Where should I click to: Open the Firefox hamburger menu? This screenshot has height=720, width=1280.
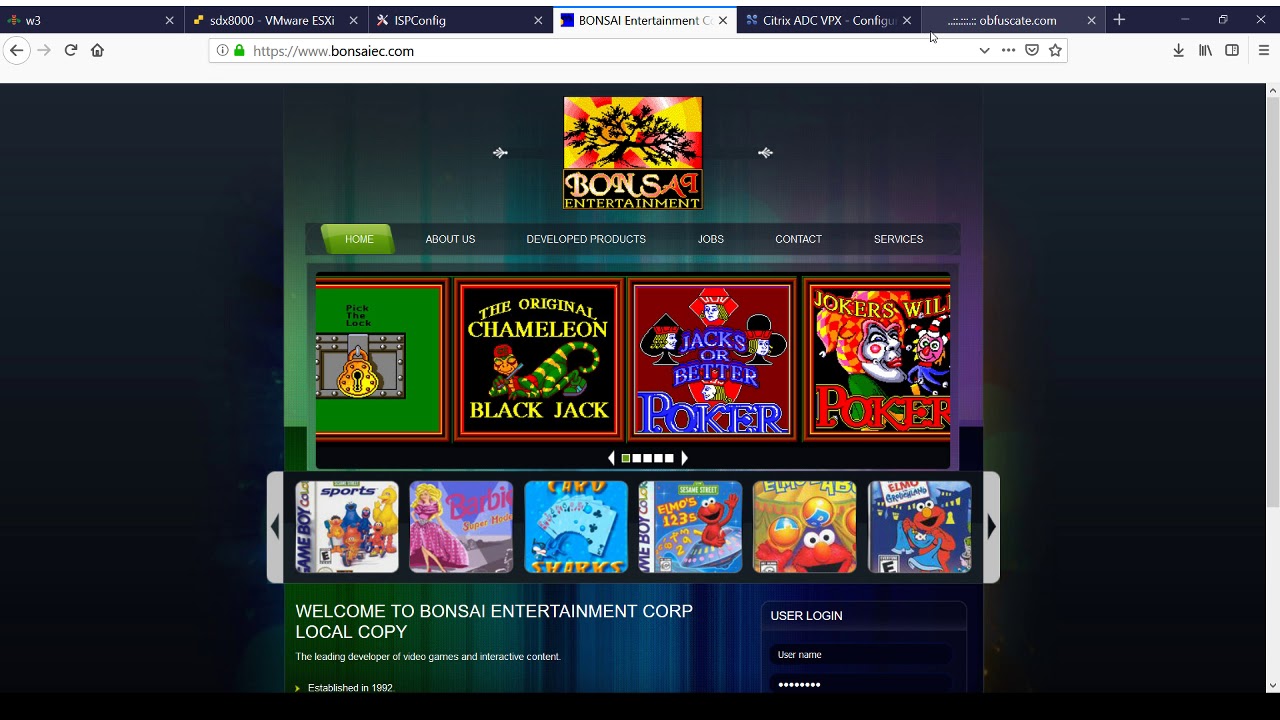1264,50
